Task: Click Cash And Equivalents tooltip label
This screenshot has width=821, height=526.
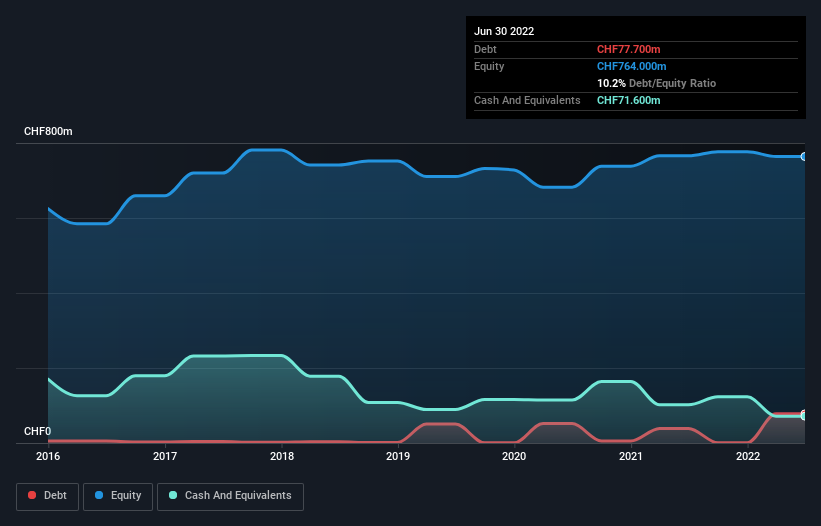Action: tap(527, 100)
